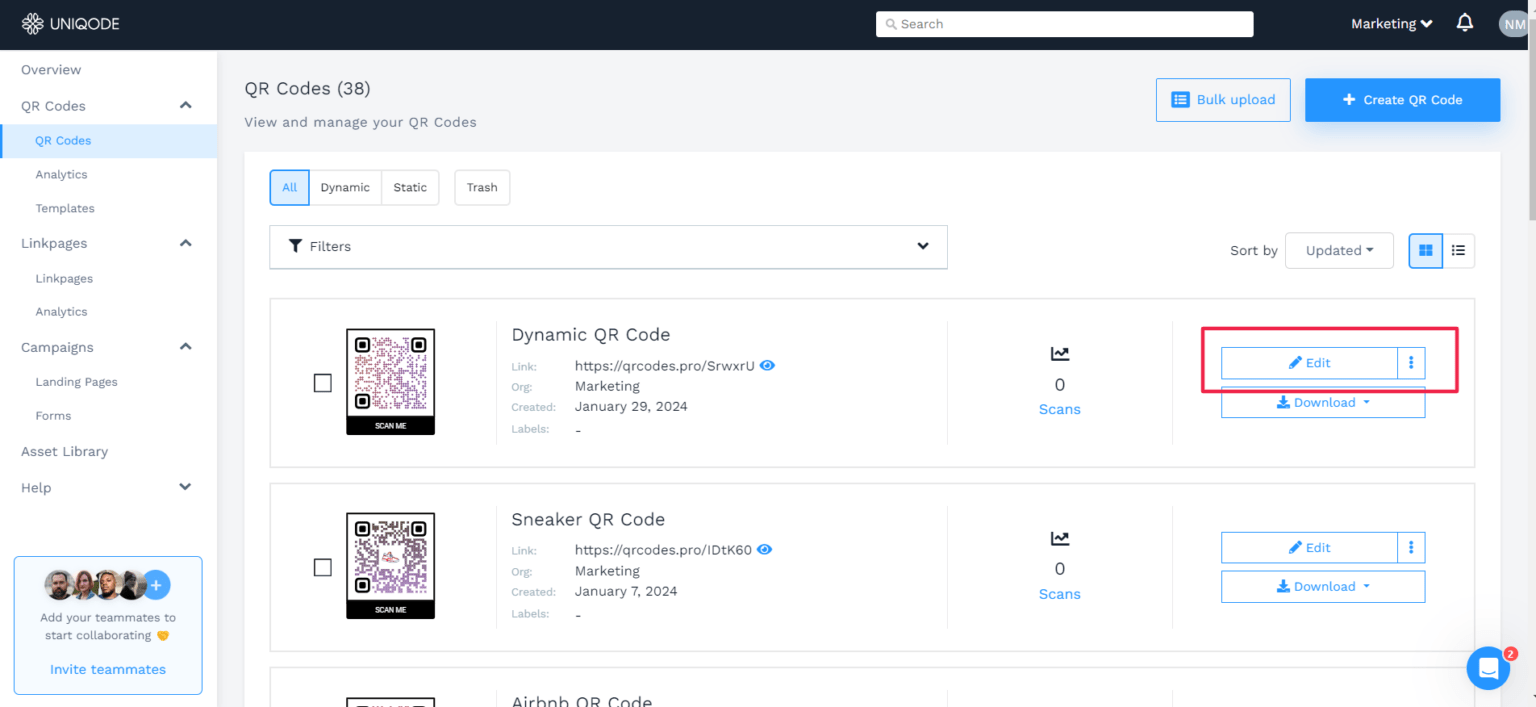1536x707 pixels.
Task: Open the Trash tab
Action: point(482,187)
